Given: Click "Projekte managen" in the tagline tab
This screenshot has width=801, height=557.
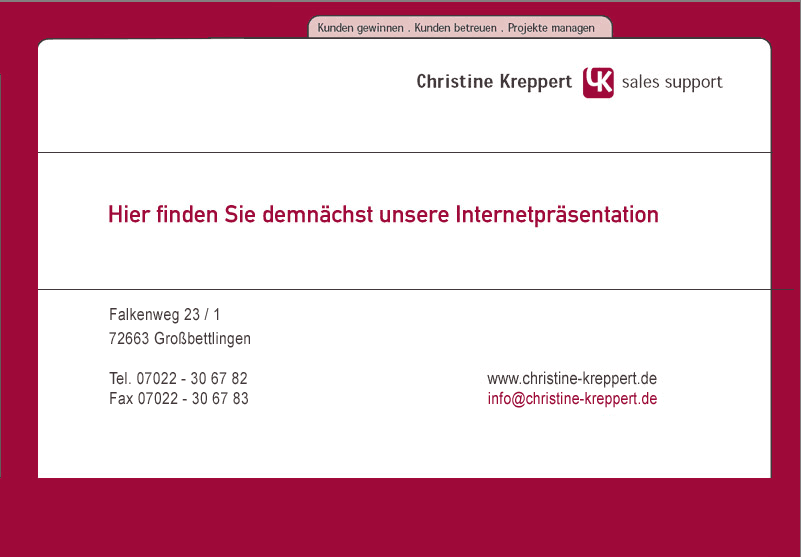Looking at the screenshot, I should [x=551, y=28].
